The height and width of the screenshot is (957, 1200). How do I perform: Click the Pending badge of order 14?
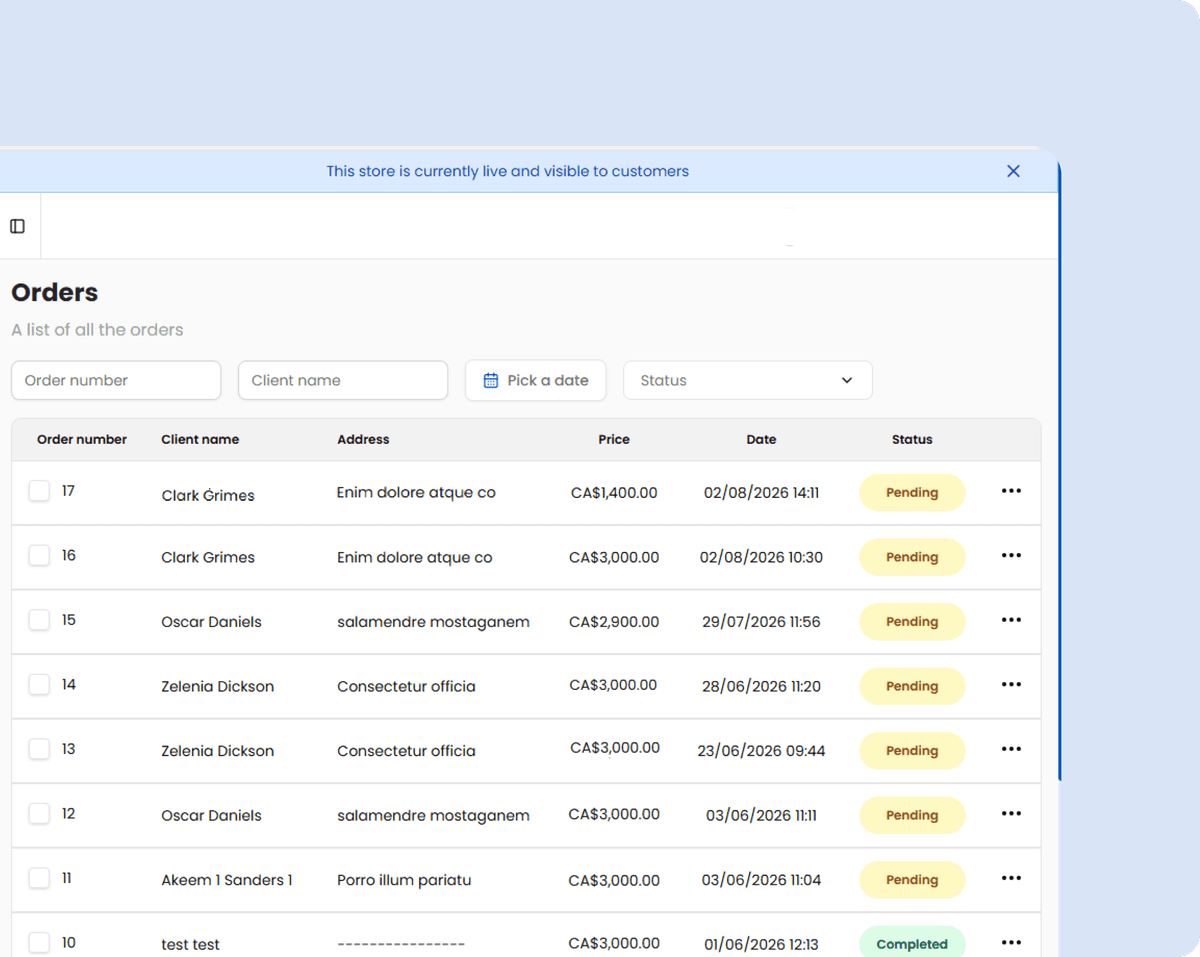[x=912, y=686]
